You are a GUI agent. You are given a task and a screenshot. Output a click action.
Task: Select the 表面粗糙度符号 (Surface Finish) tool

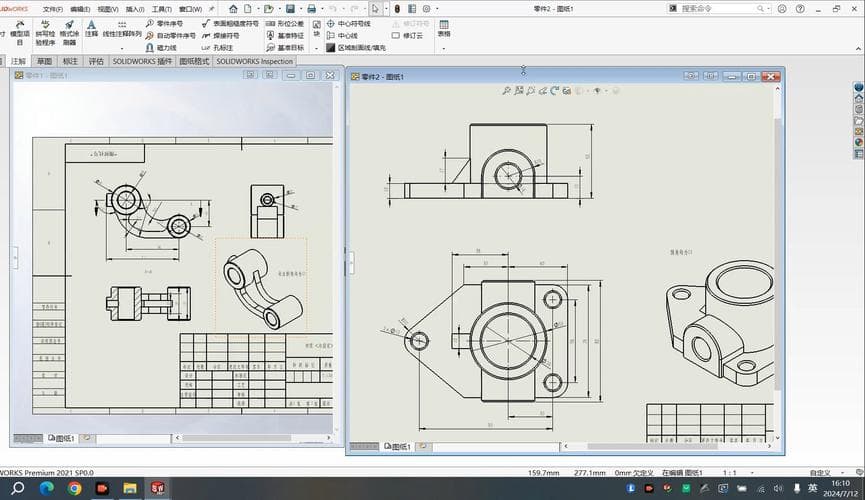230,24
